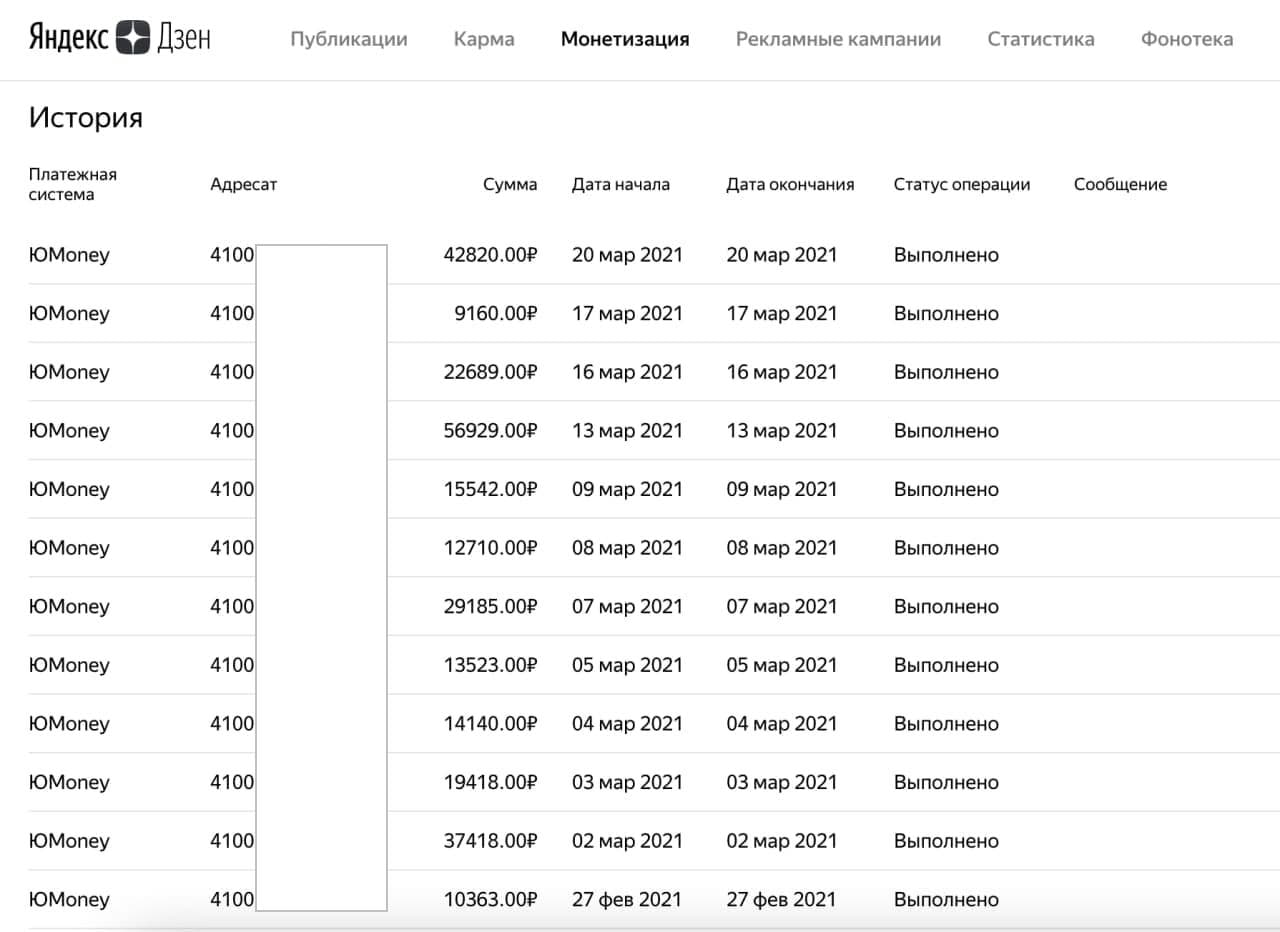Select the amount 15542.00₽
Image resolution: width=1280 pixels, height=932 pixels.
pos(490,489)
